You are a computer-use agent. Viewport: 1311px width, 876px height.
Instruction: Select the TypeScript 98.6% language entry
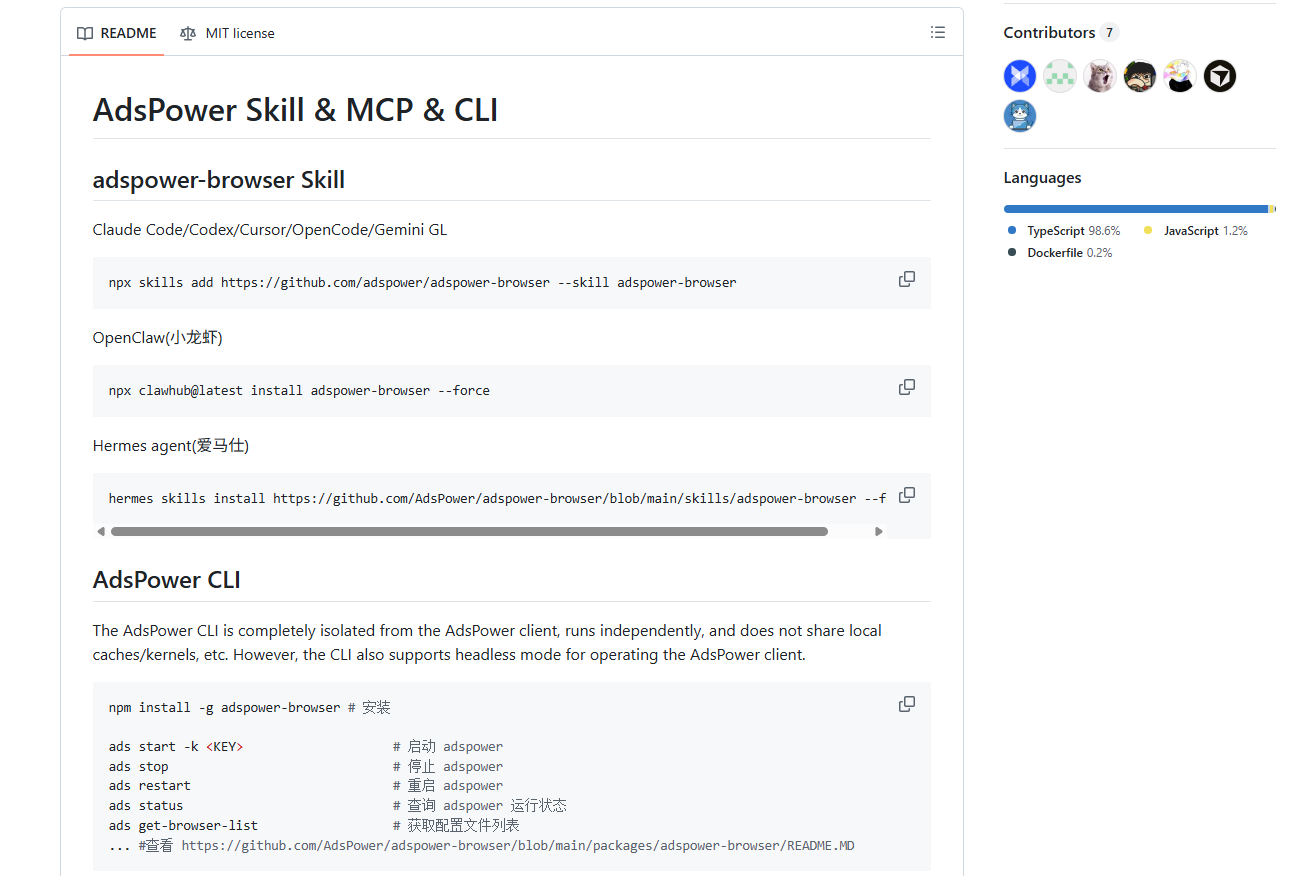pos(1065,231)
